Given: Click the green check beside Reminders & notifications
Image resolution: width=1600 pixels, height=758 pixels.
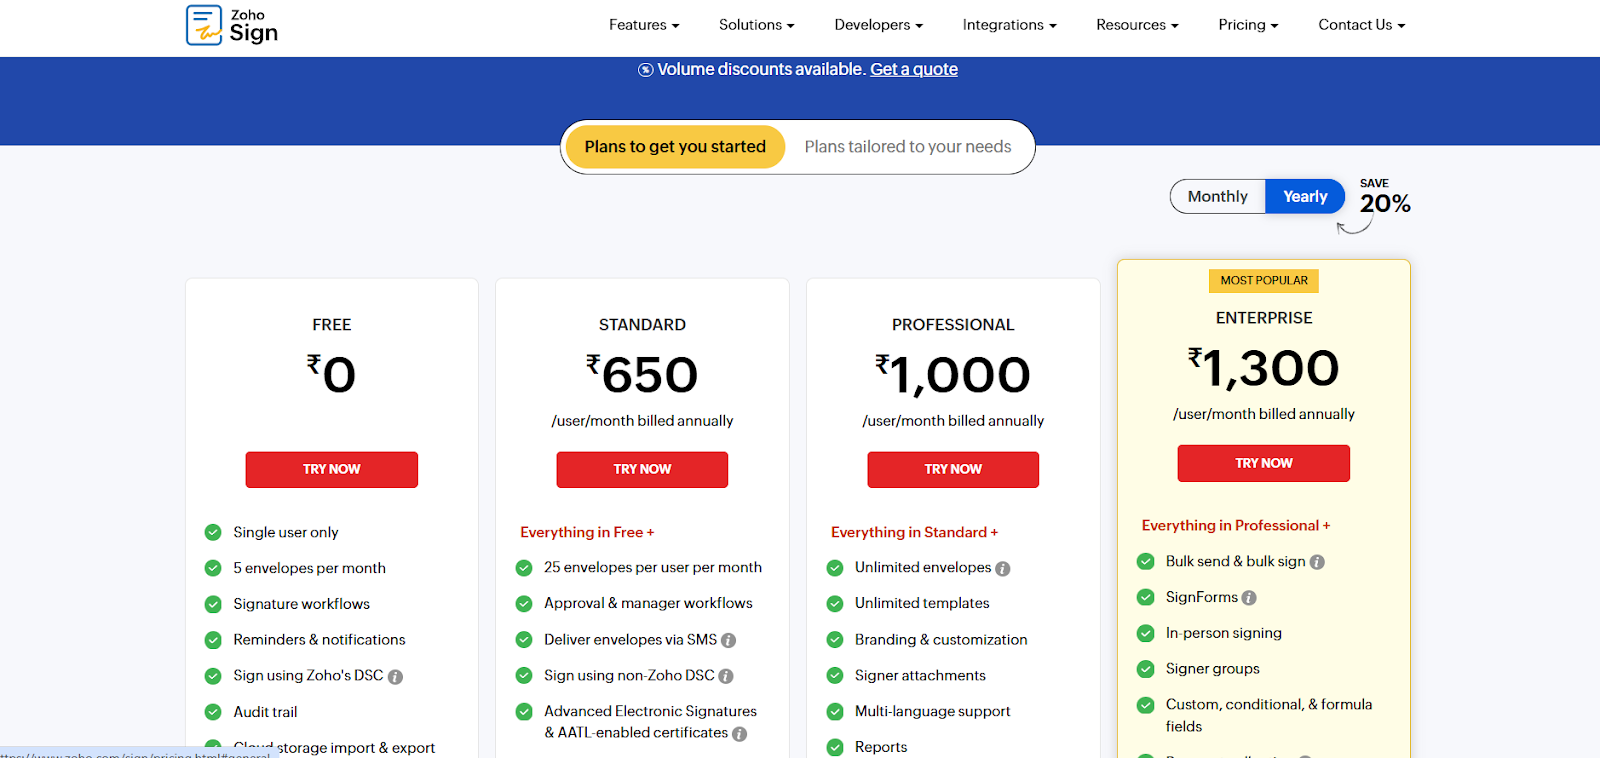Looking at the screenshot, I should 213,640.
